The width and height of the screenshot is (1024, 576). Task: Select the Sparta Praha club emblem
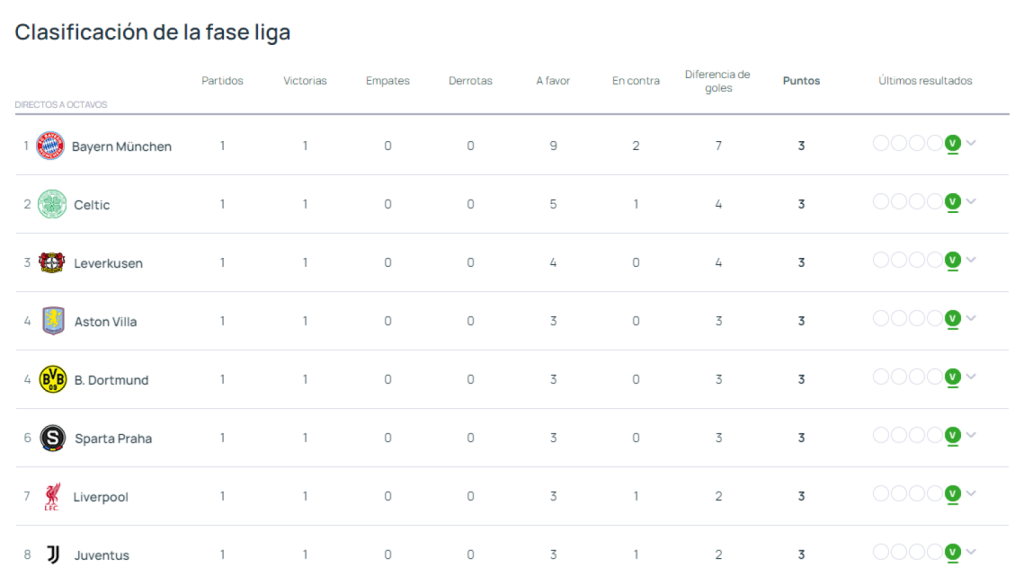pyautogui.click(x=50, y=437)
